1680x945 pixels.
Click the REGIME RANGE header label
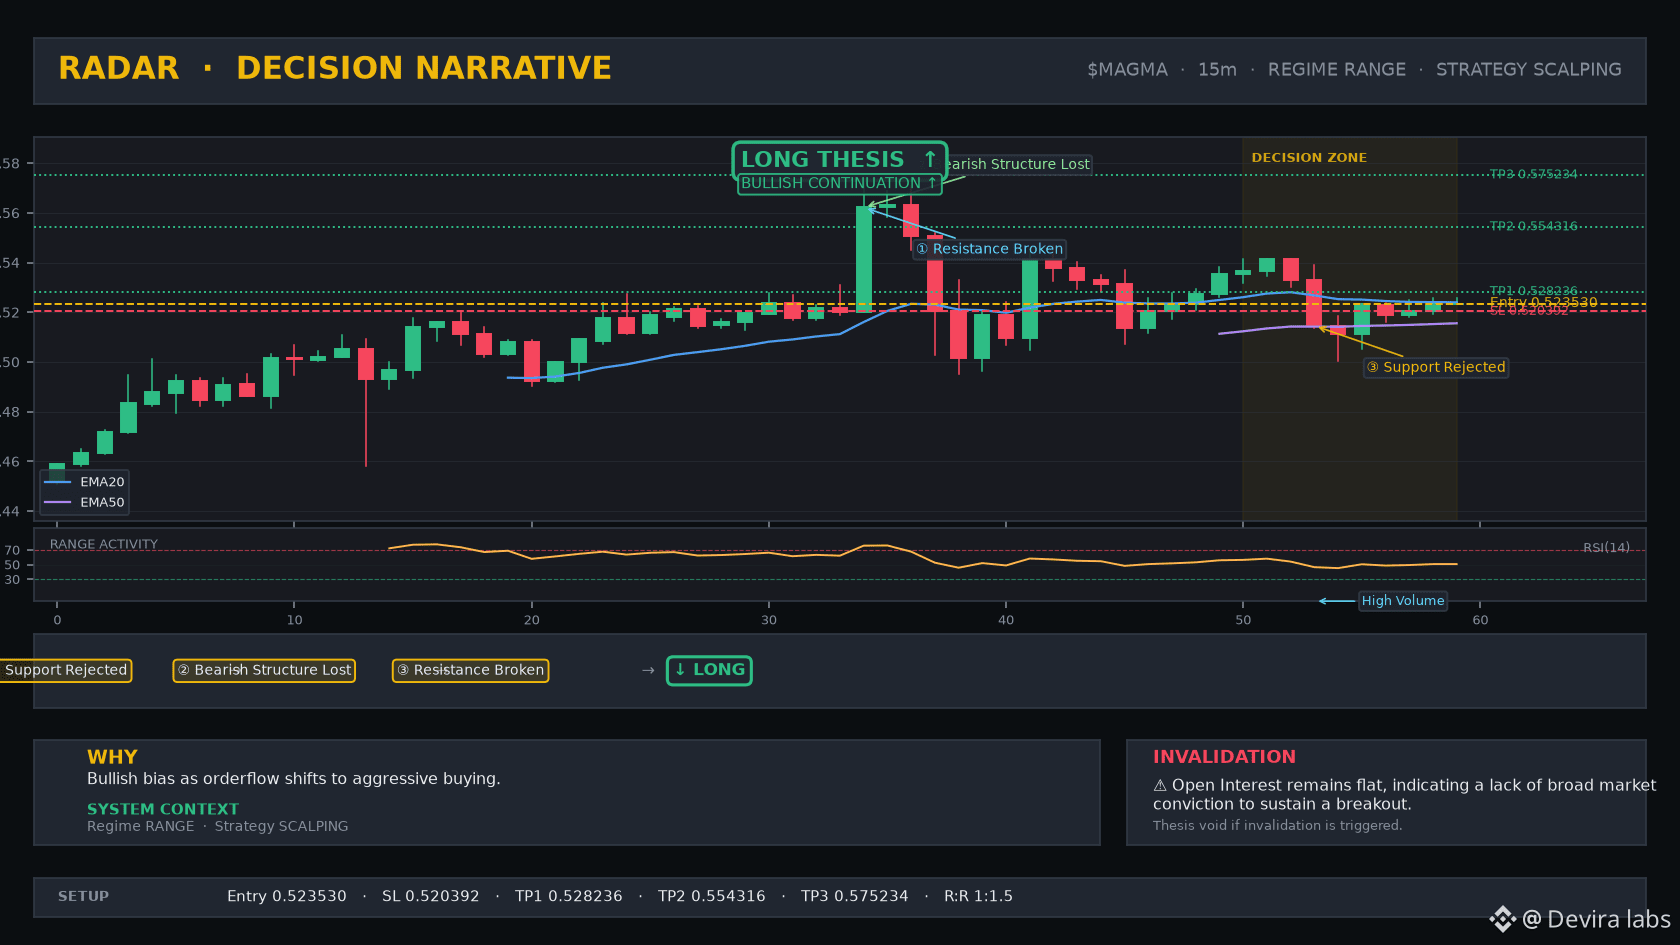click(1337, 70)
